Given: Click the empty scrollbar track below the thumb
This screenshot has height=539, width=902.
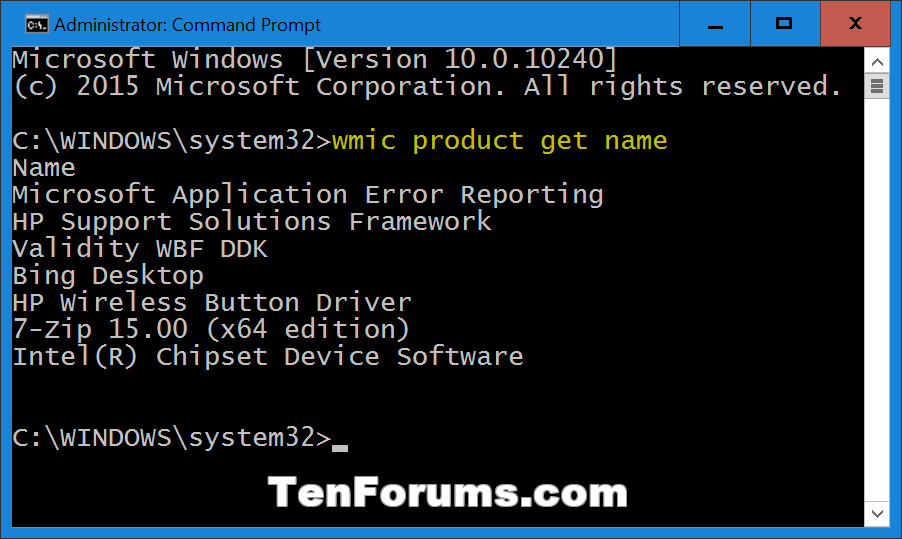Looking at the screenshot, I should [x=877, y=299].
